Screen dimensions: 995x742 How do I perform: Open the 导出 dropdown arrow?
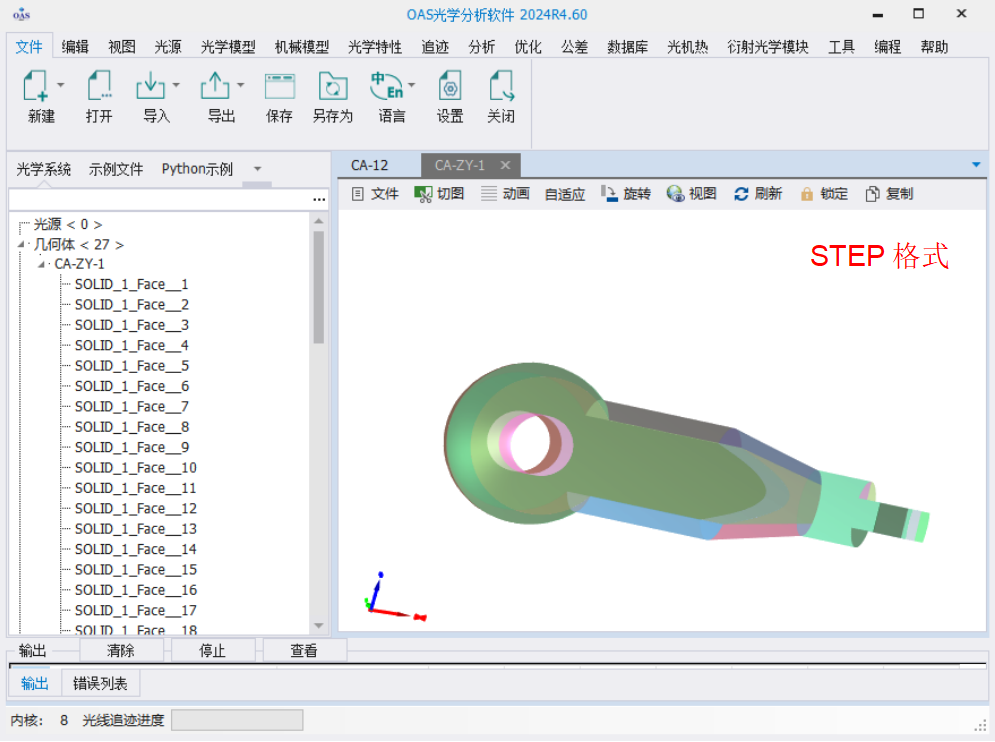(241, 84)
